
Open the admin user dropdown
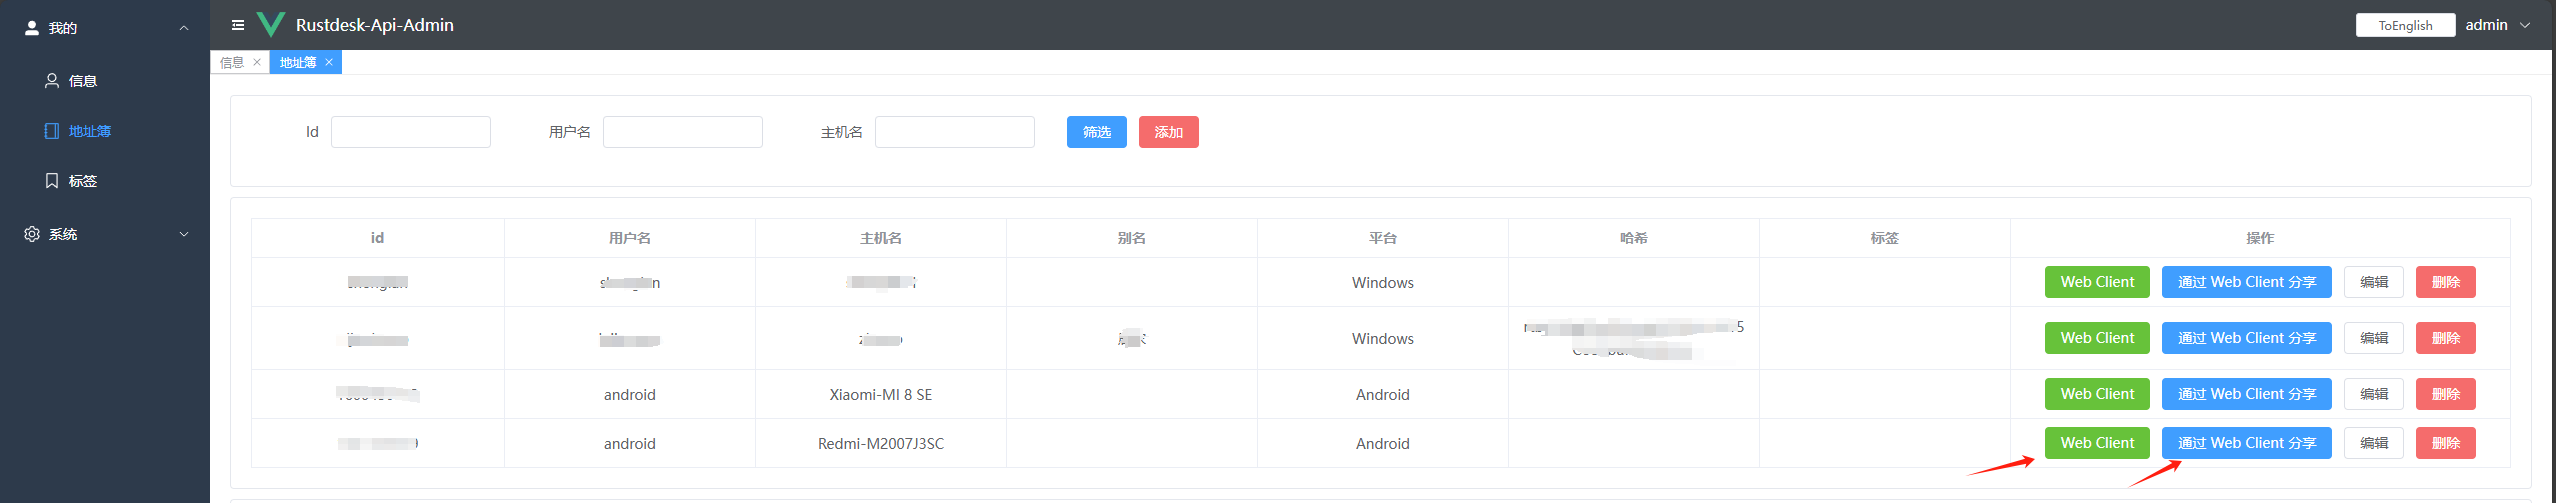(2497, 25)
